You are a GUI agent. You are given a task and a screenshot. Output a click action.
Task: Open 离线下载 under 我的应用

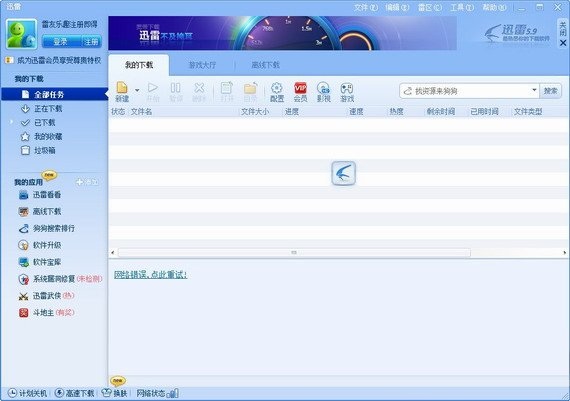click(40, 212)
